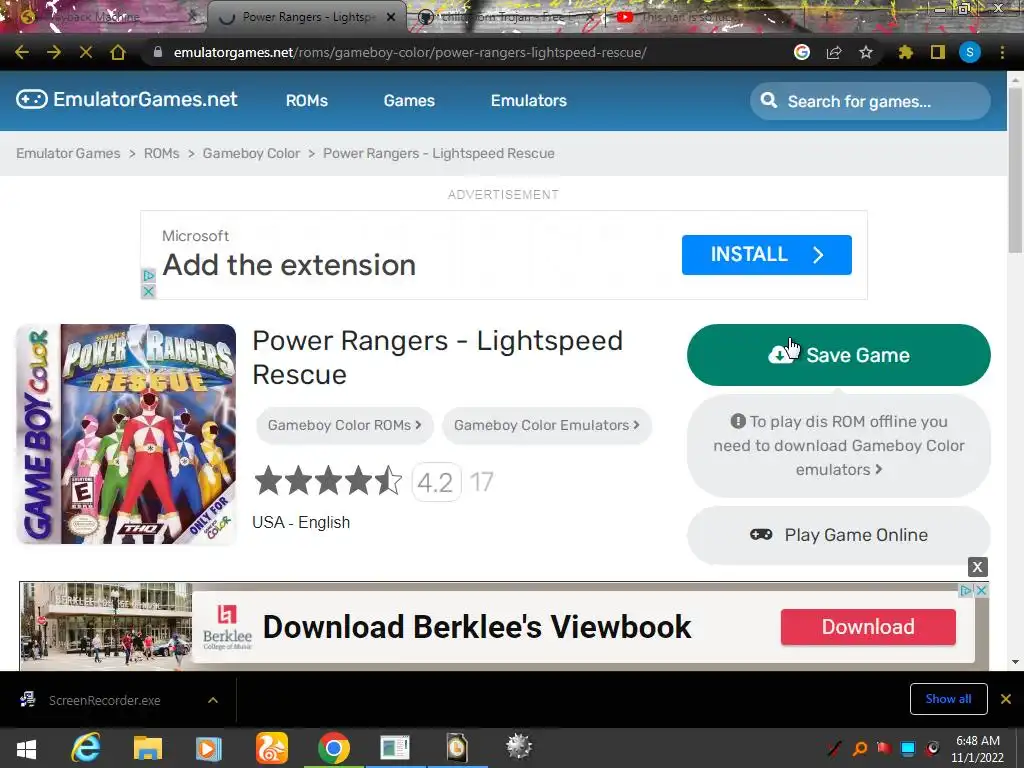This screenshot has height=768, width=1024.
Task: Click the Gameboy Color Emulators chip
Action: point(547,425)
